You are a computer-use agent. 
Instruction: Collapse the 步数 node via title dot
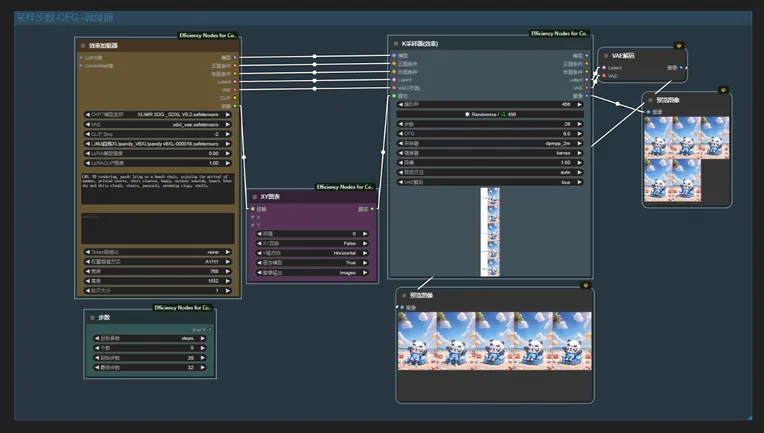point(92,318)
